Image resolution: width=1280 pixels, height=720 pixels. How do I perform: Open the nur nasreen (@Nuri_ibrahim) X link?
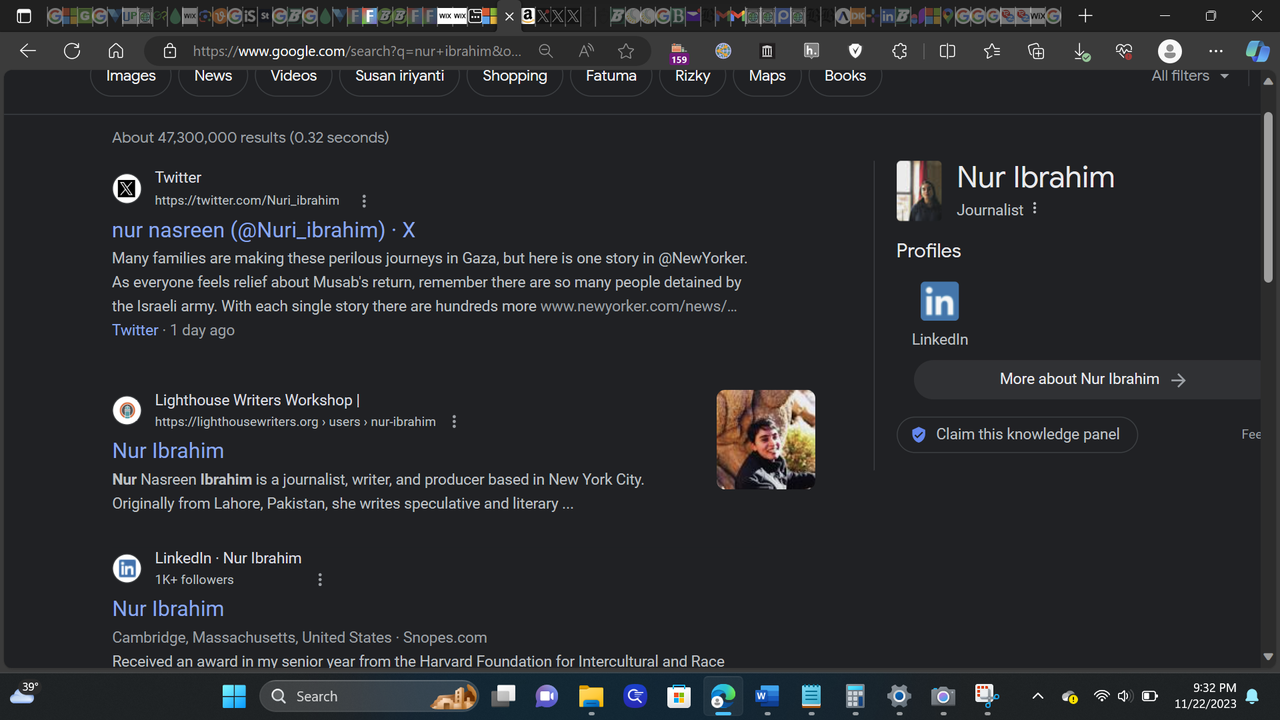263,230
